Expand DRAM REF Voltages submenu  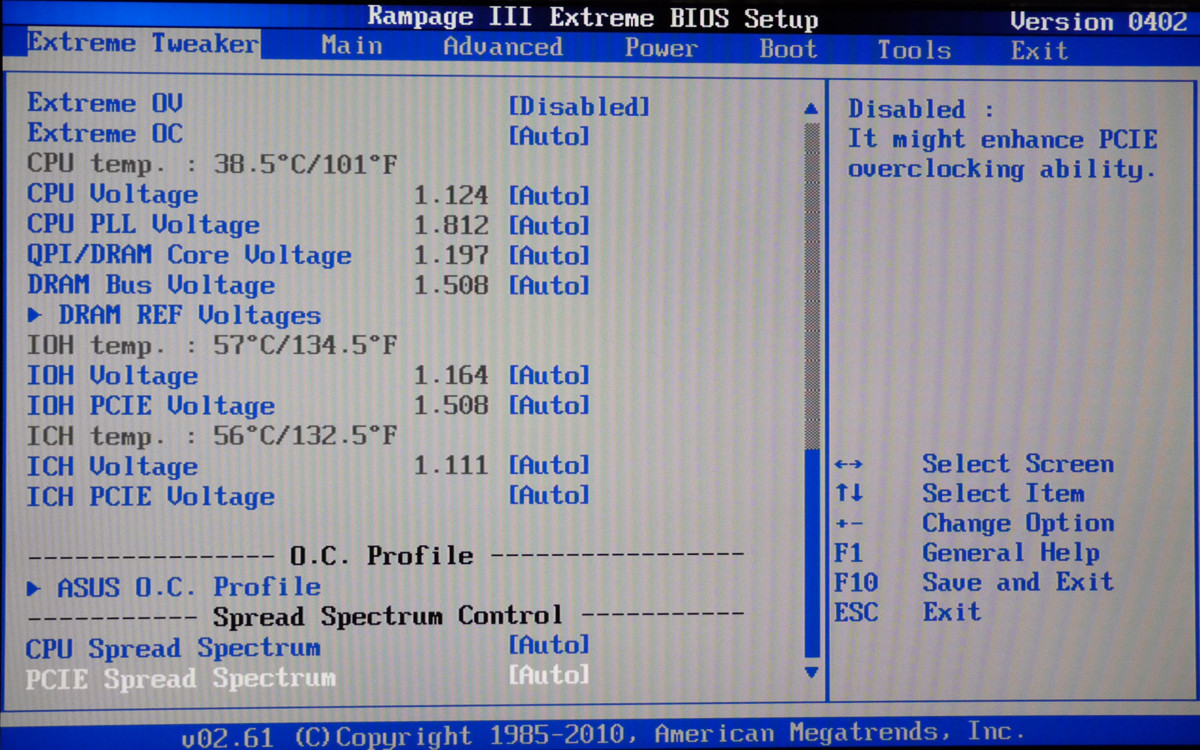tap(174, 315)
